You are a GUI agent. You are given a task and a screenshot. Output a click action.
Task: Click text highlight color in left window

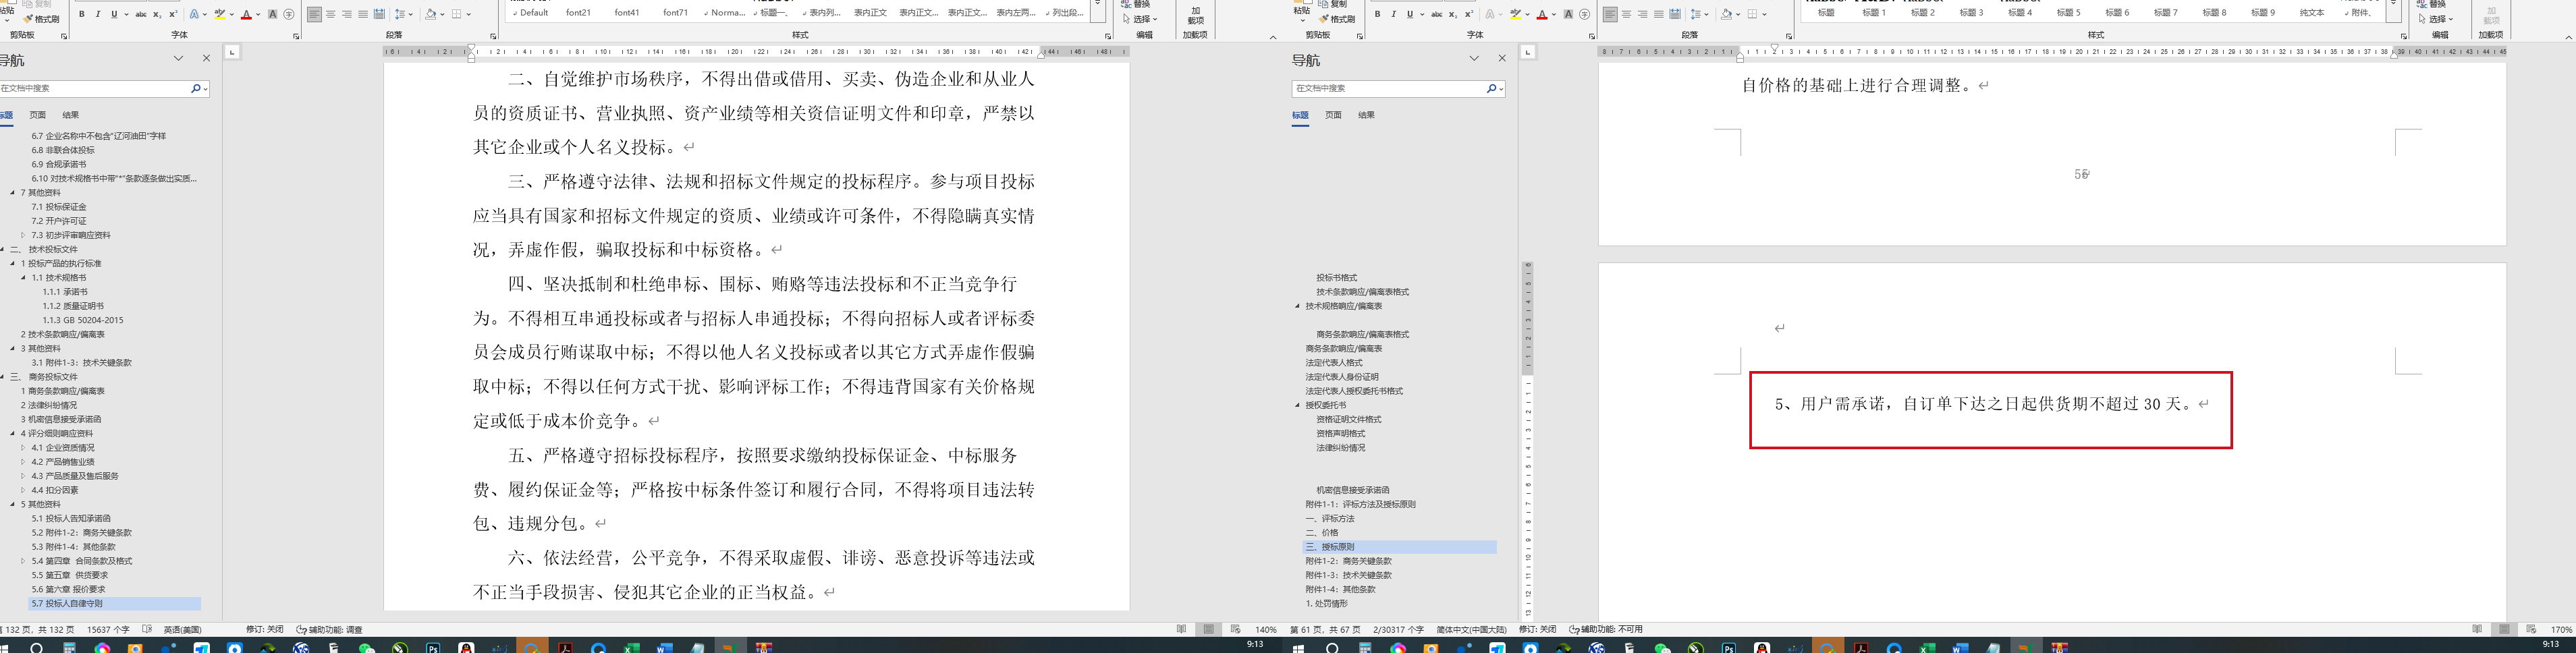pos(219,14)
